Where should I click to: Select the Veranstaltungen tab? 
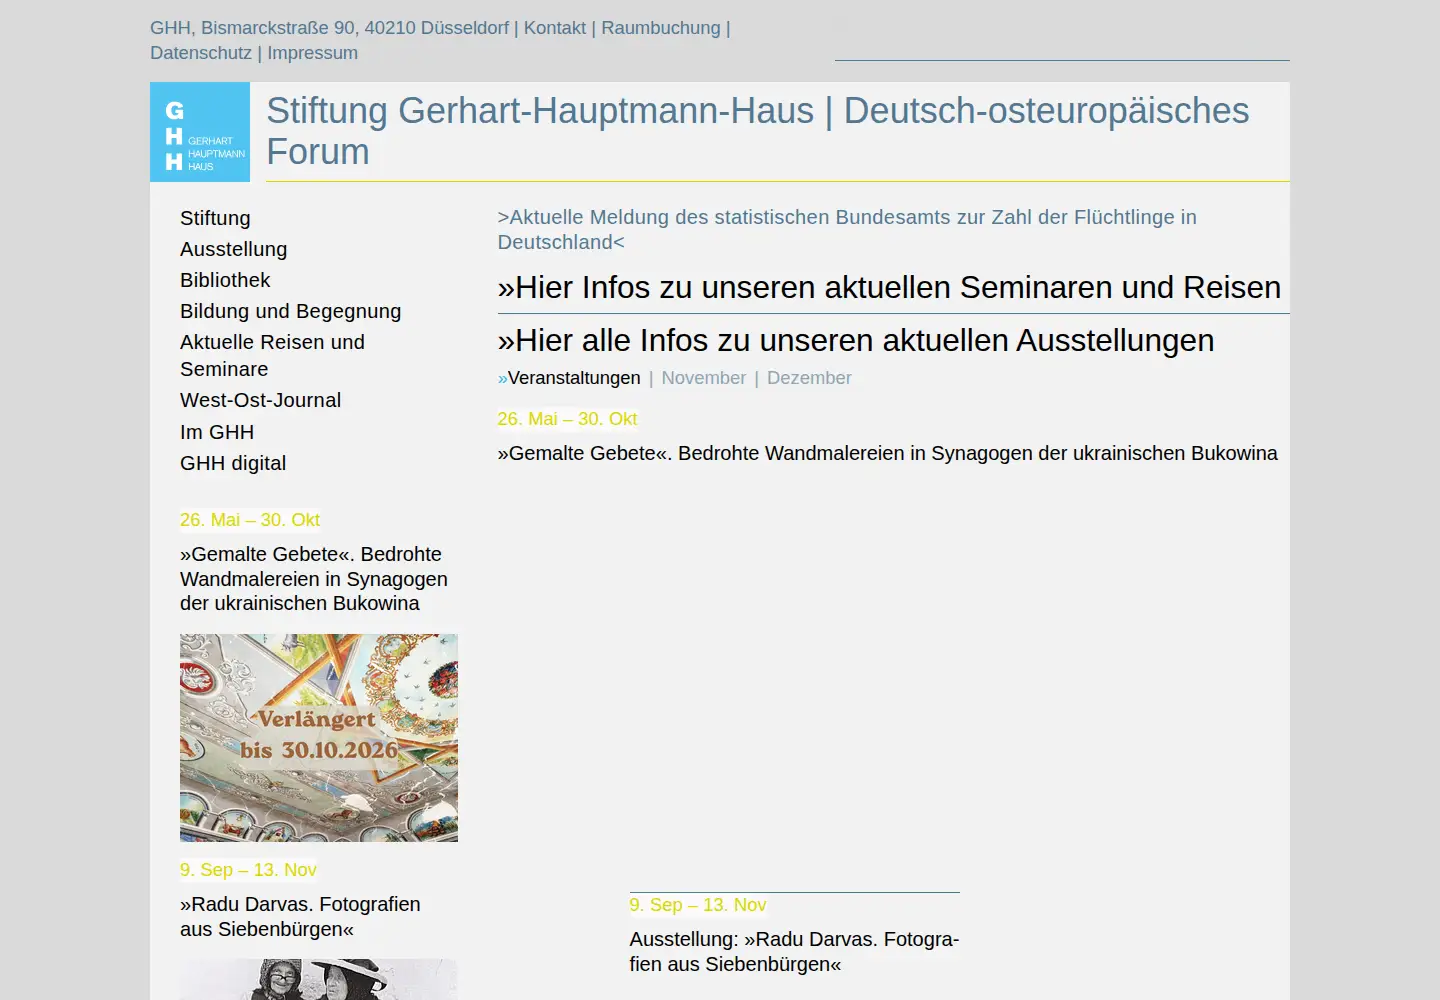pyautogui.click(x=569, y=378)
